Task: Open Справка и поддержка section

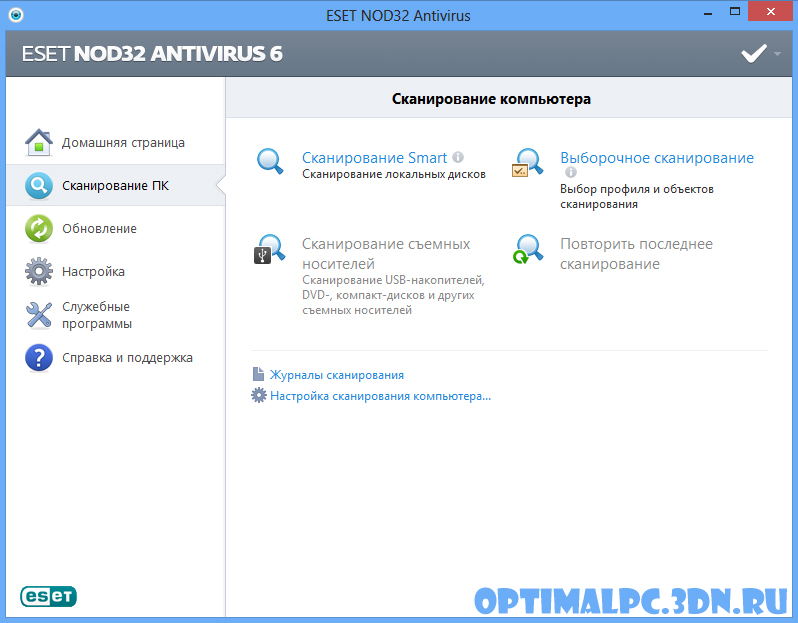Action: (x=127, y=358)
